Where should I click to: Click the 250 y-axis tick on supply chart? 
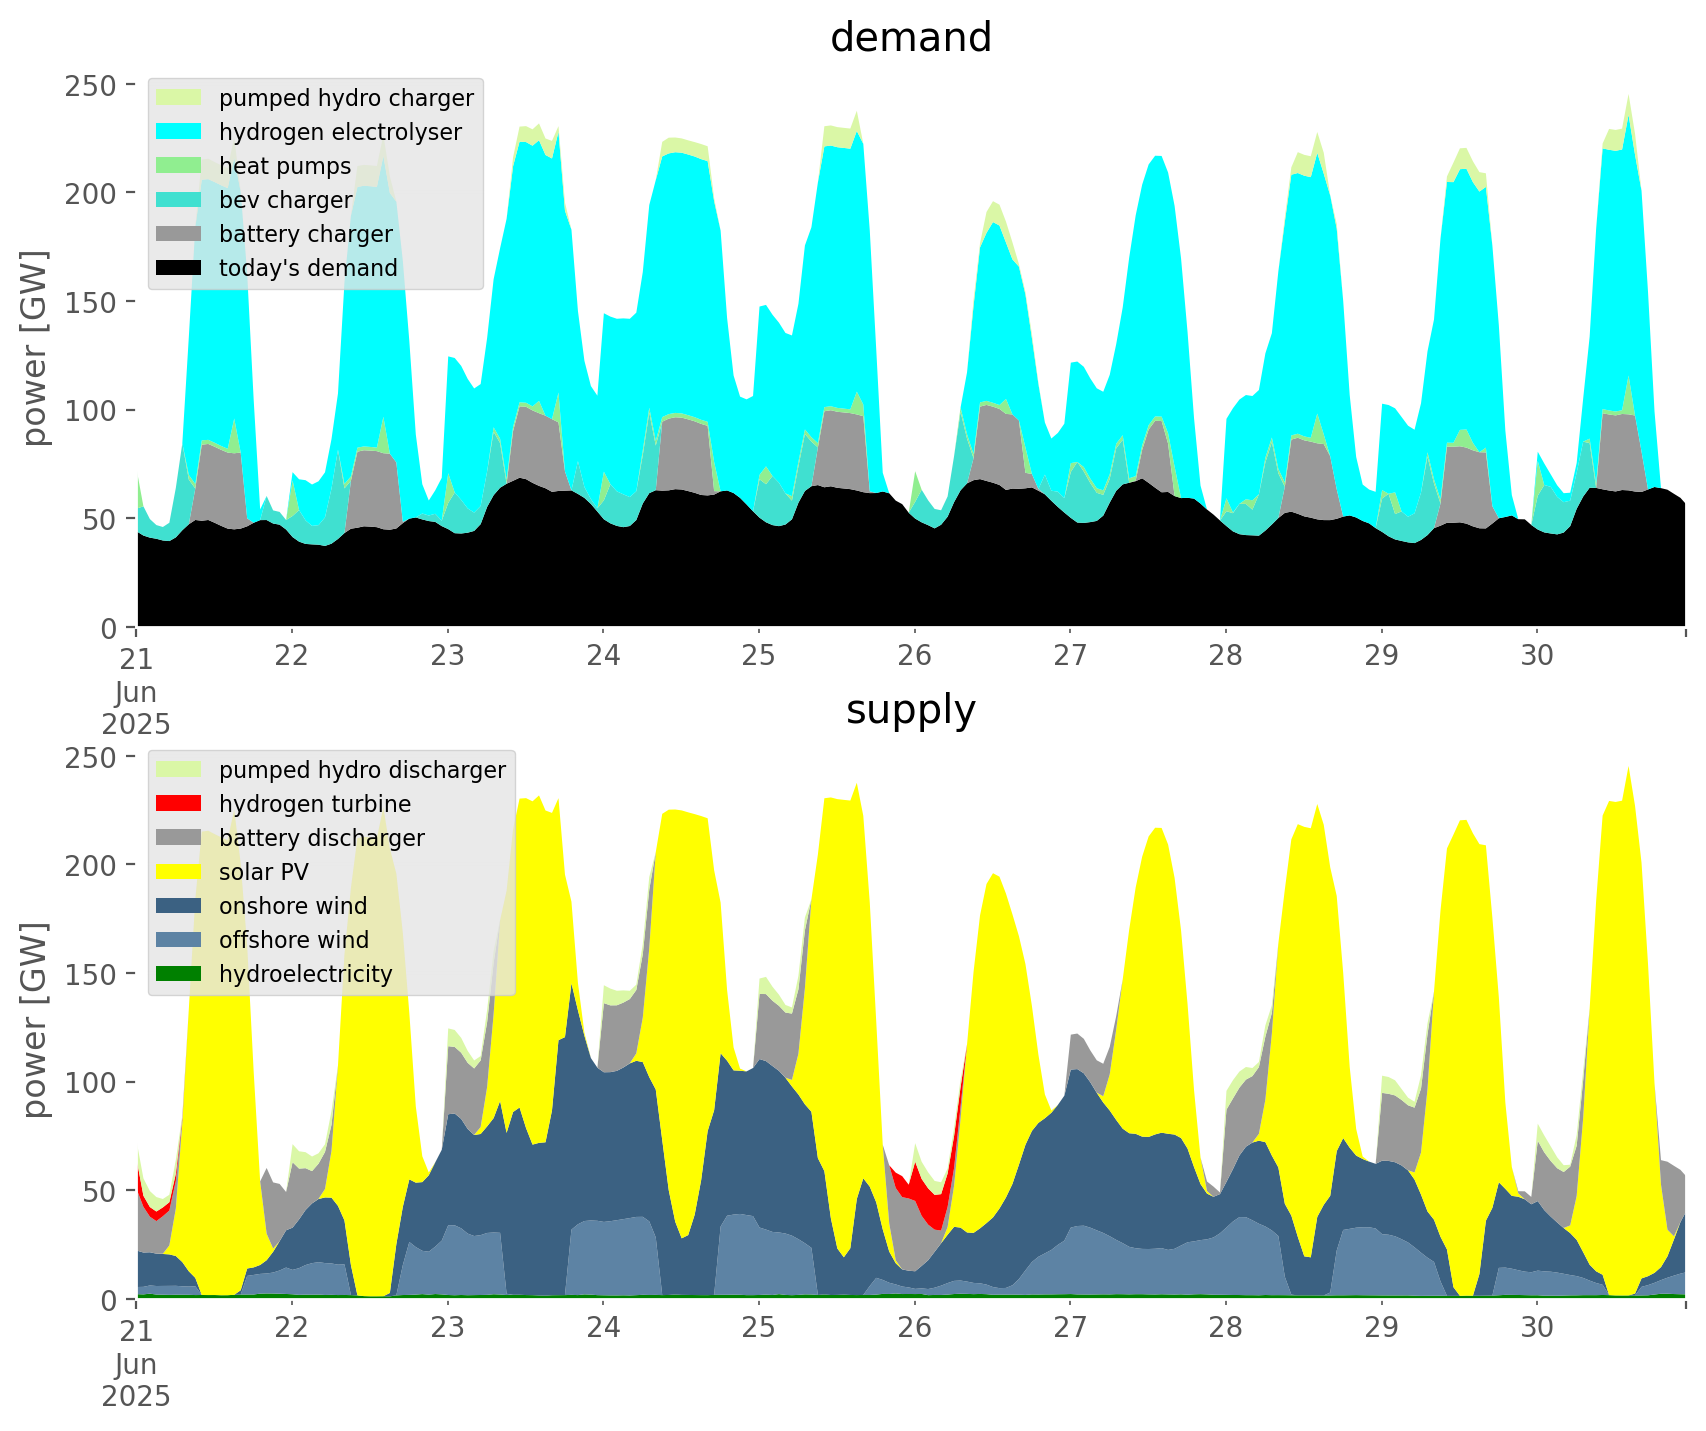(x=91, y=758)
